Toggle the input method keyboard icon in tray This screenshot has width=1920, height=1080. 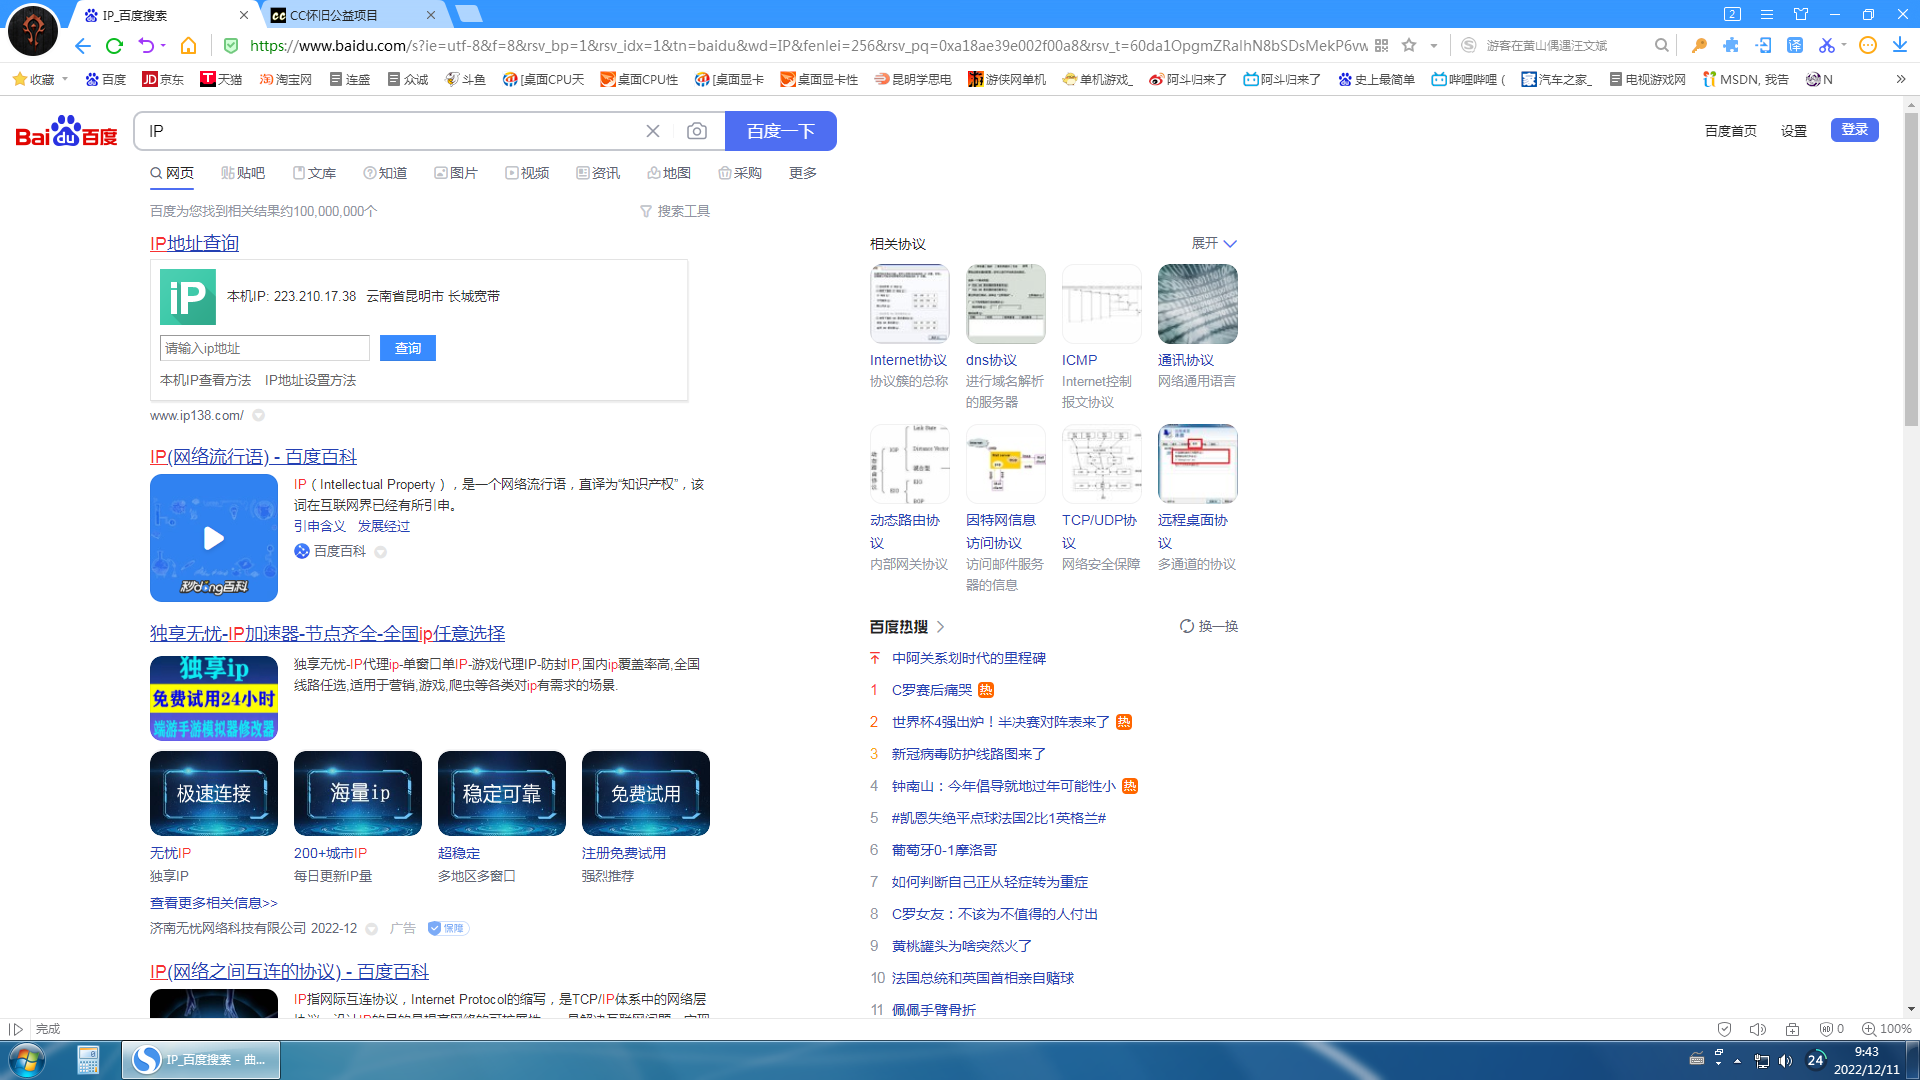pos(1697,1060)
